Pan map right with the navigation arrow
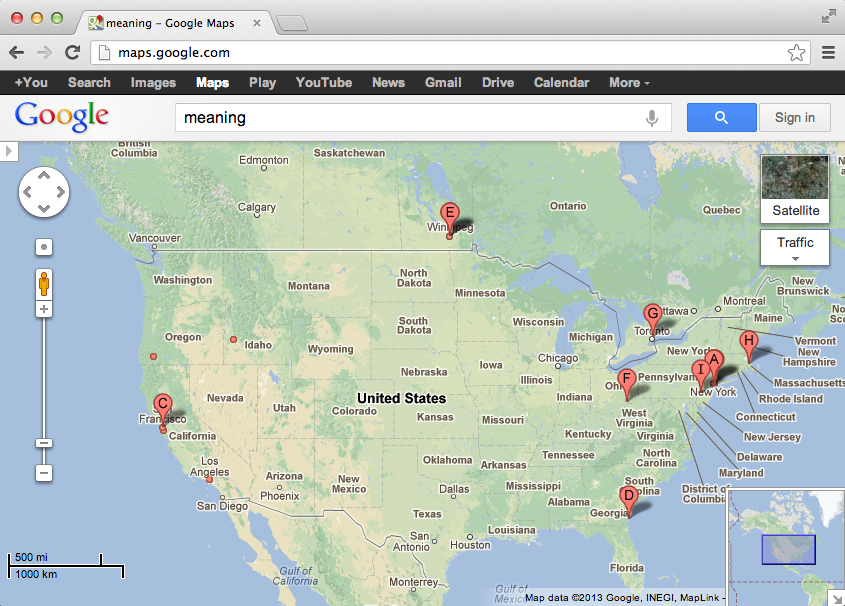Screen dimensions: 845x606 (60, 192)
